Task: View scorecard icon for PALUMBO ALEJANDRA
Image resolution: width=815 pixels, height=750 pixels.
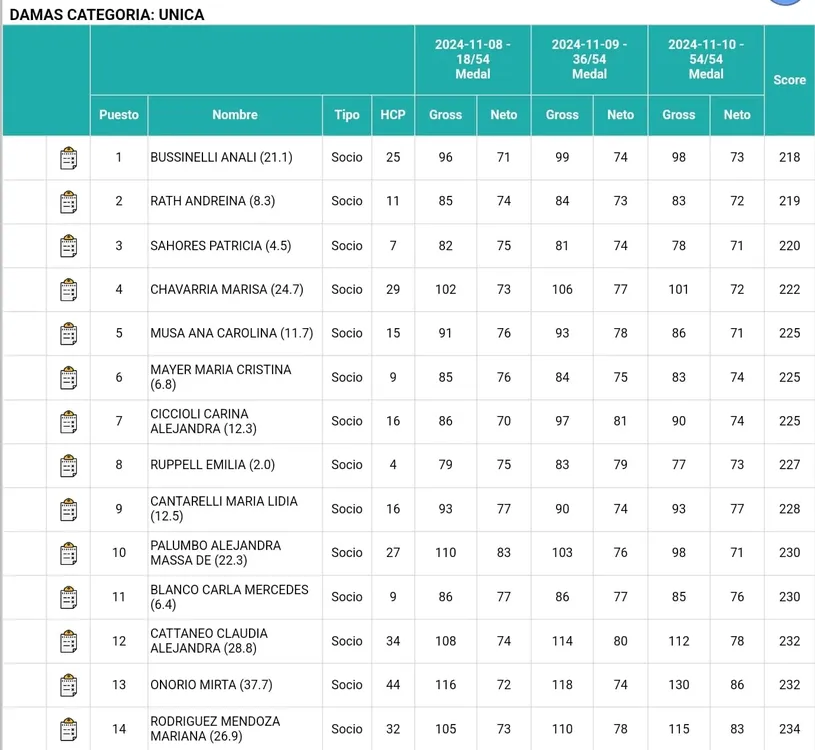Action: 68,553
